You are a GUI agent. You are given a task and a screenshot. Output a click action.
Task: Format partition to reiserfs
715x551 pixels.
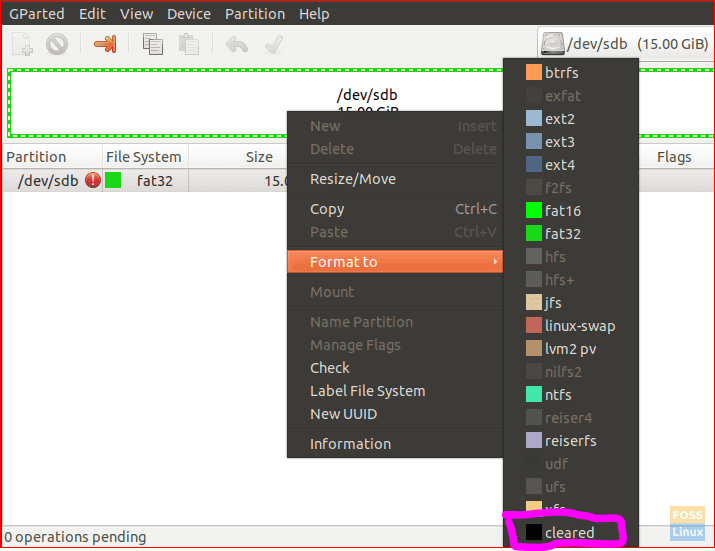click(571, 441)
